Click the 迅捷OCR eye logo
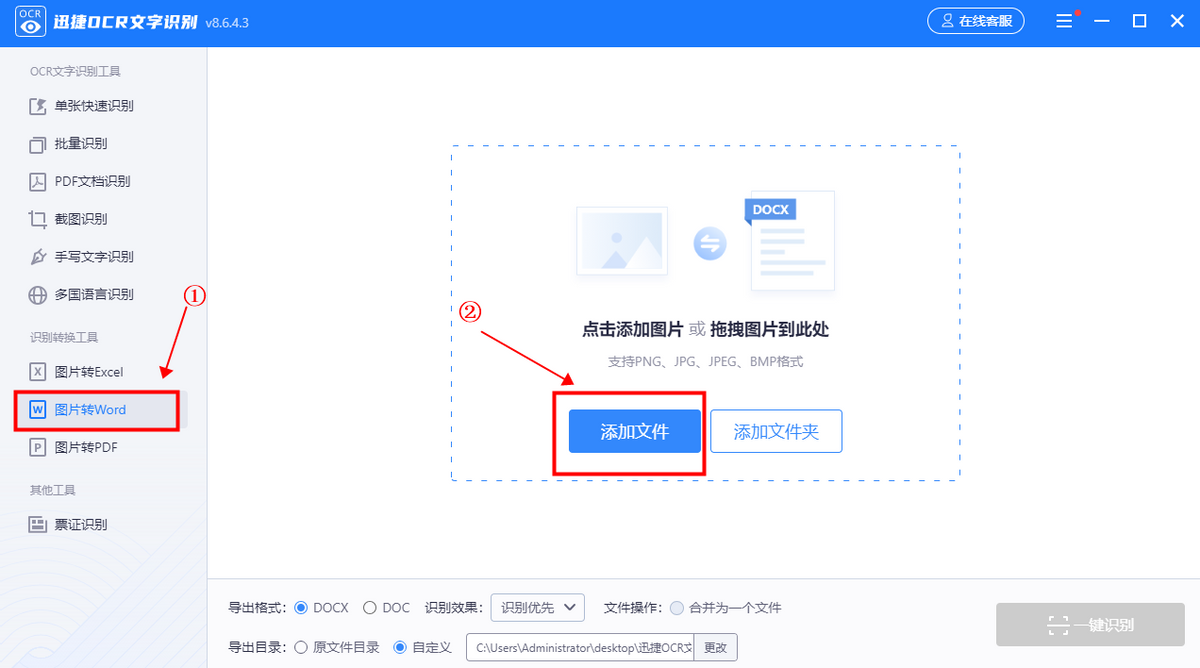1200x668 pixels. (30, 22)
